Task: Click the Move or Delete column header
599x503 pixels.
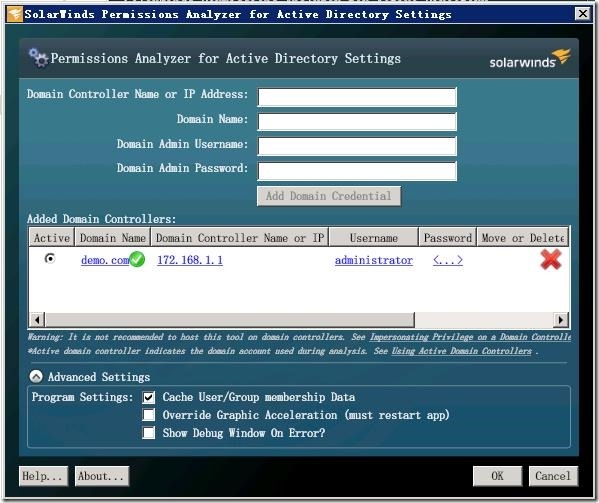Action: [x=523, y=238]
